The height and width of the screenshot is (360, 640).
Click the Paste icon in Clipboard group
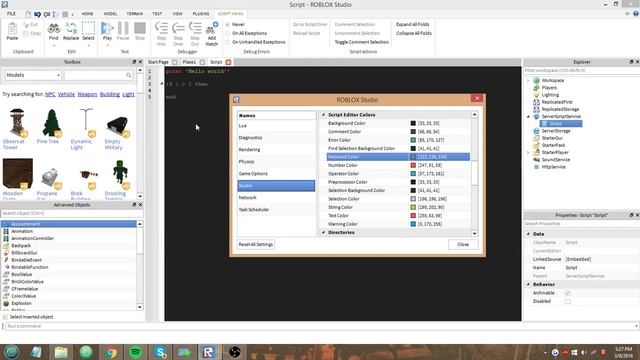tap(12, 29)
